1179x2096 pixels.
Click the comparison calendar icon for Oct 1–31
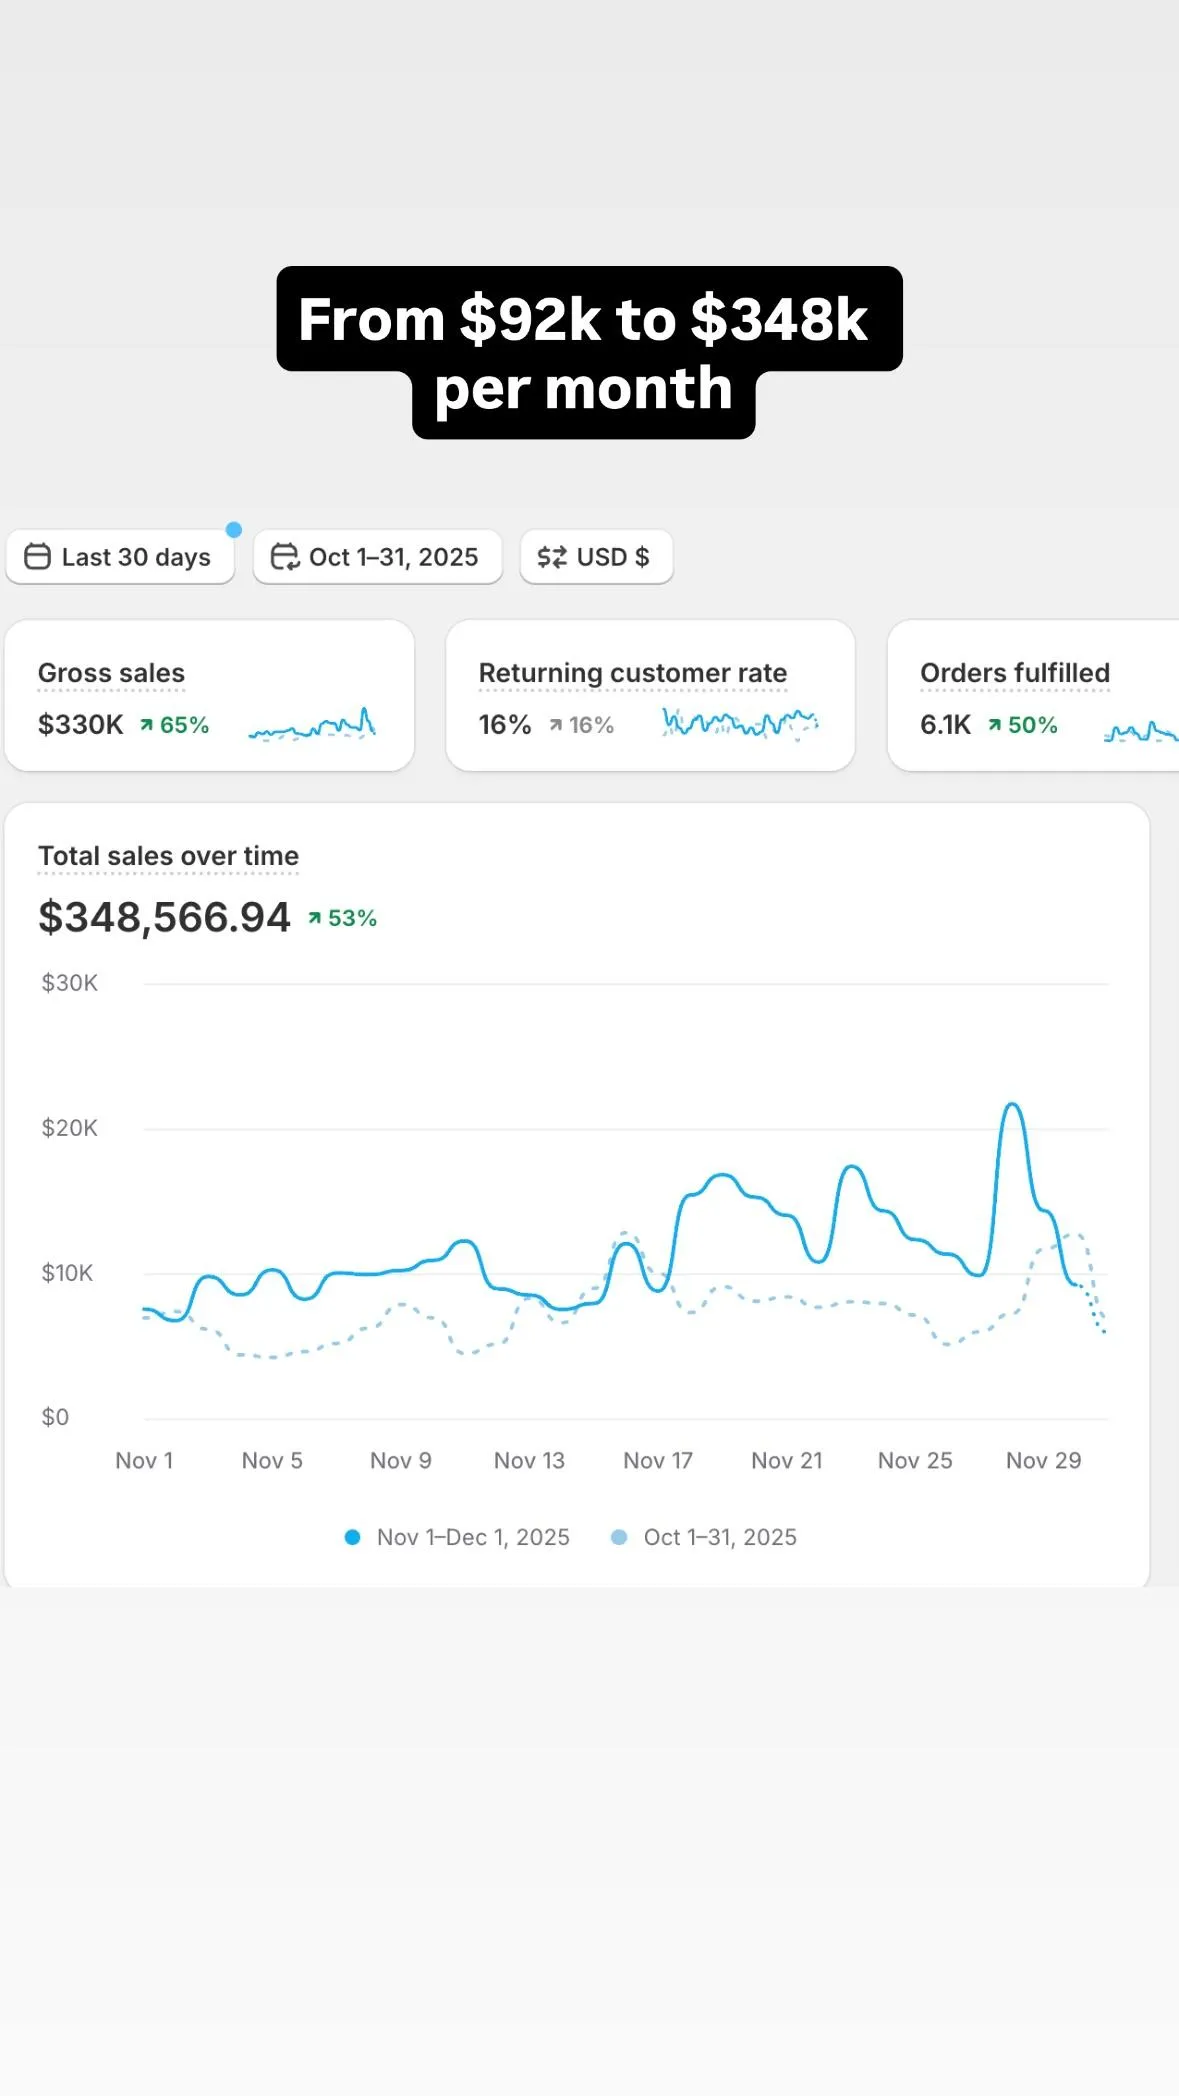[284, 556]
